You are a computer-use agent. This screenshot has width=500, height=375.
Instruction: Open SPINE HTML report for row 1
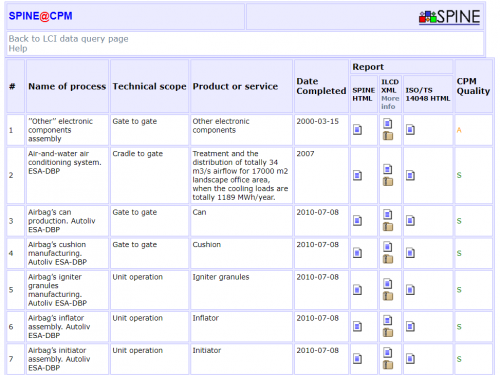coord(357,130)
